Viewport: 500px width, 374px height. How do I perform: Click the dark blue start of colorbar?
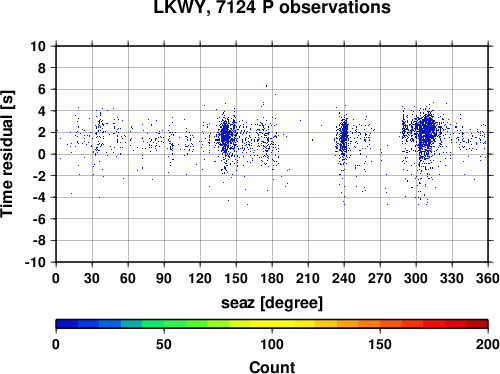(67, 324)
